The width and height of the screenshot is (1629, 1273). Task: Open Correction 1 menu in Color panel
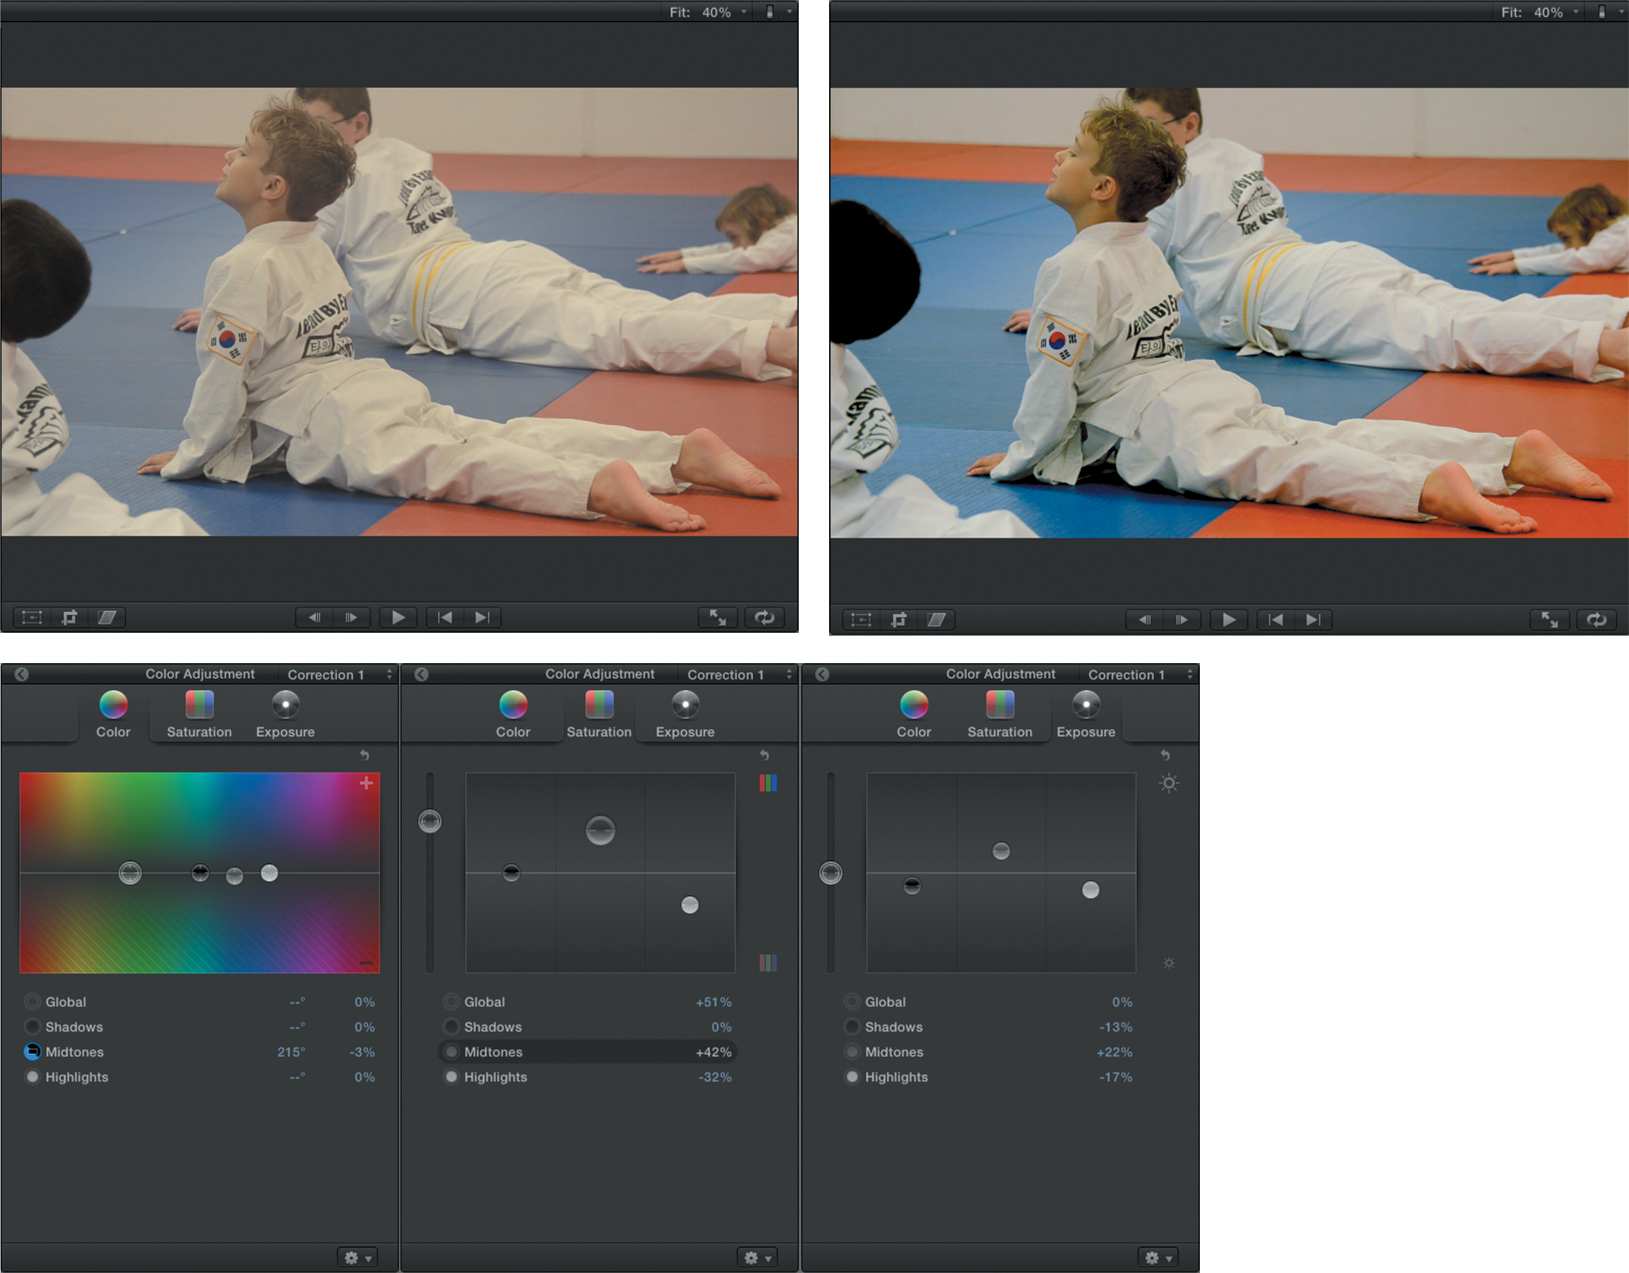[x=338, y=674]
